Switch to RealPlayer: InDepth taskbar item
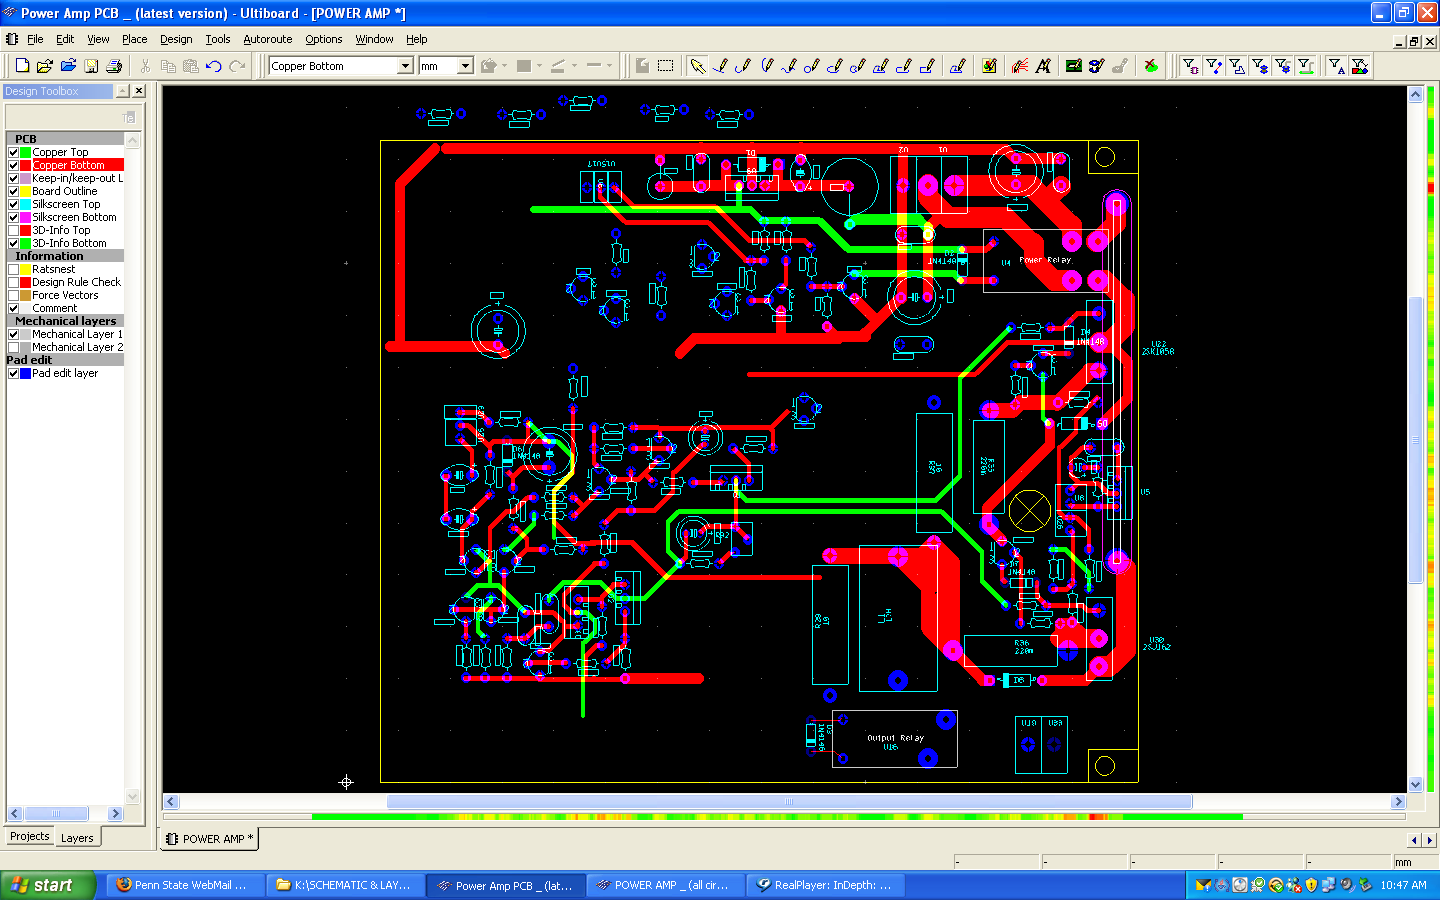This screenshot has width=1440, height=900. tap(826, 885)
